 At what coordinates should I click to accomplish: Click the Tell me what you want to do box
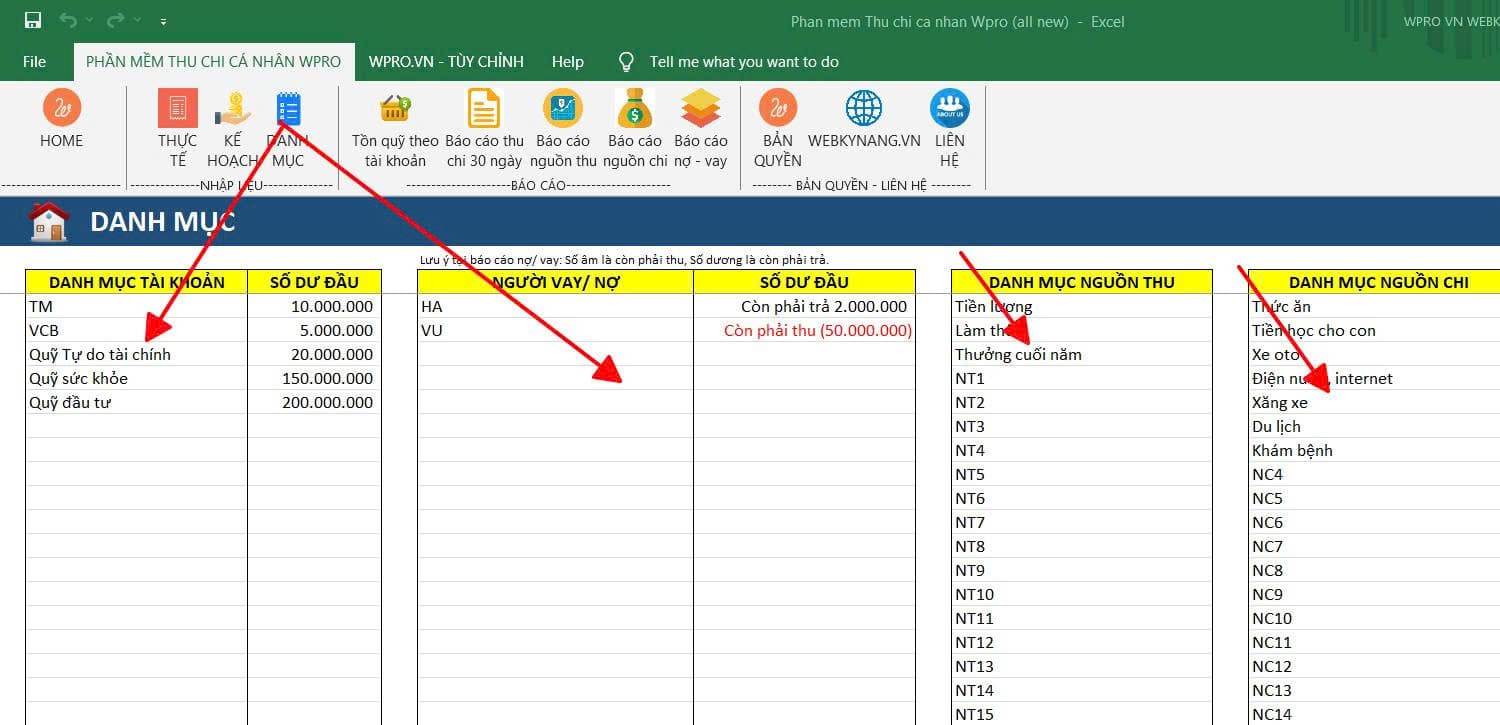pos(743,62)
